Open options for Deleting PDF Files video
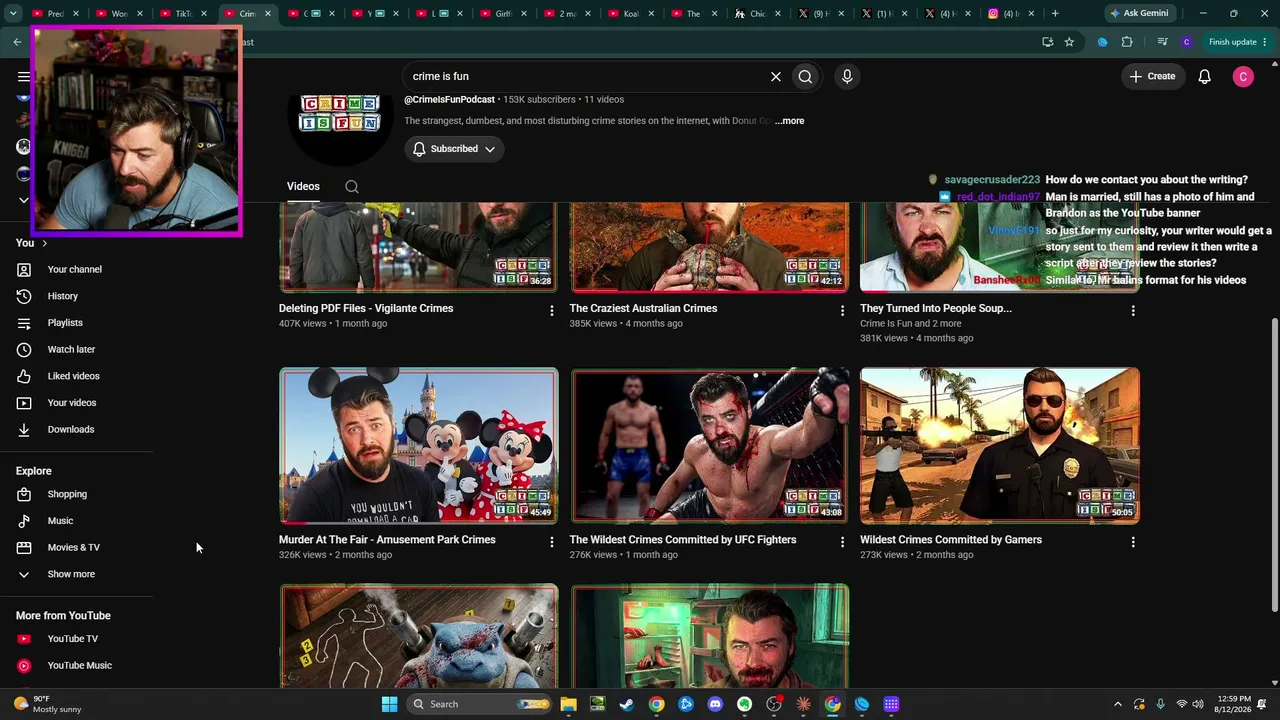Image resolution: width=1280 pixels, height=720 pixels. [x=551, y=311]
